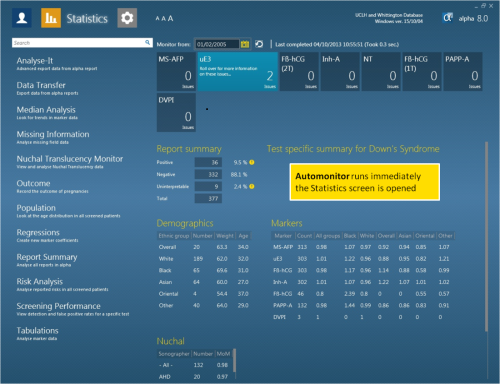The width and height of the screenshot is (500, 384).
Task: Open Regressions menu item
Action: coord(47,236)
